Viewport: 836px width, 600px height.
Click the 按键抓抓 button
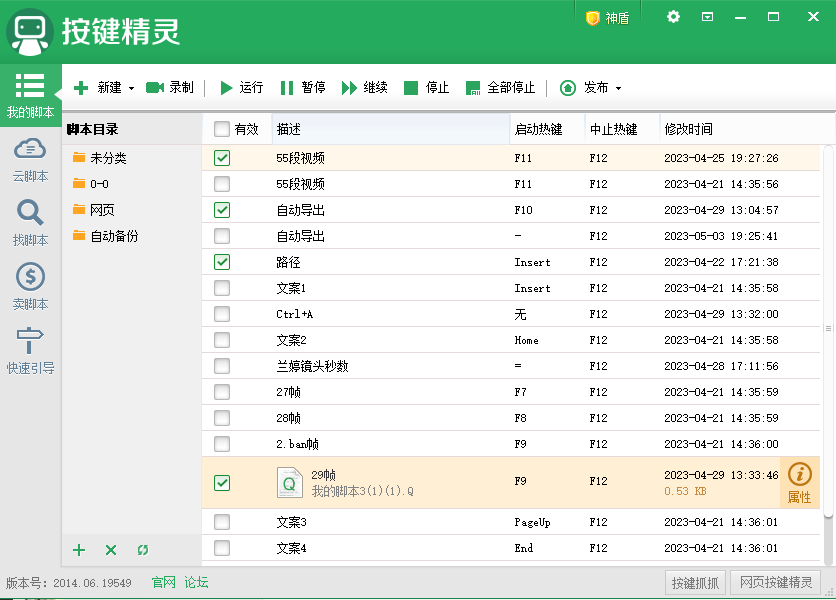695,582
